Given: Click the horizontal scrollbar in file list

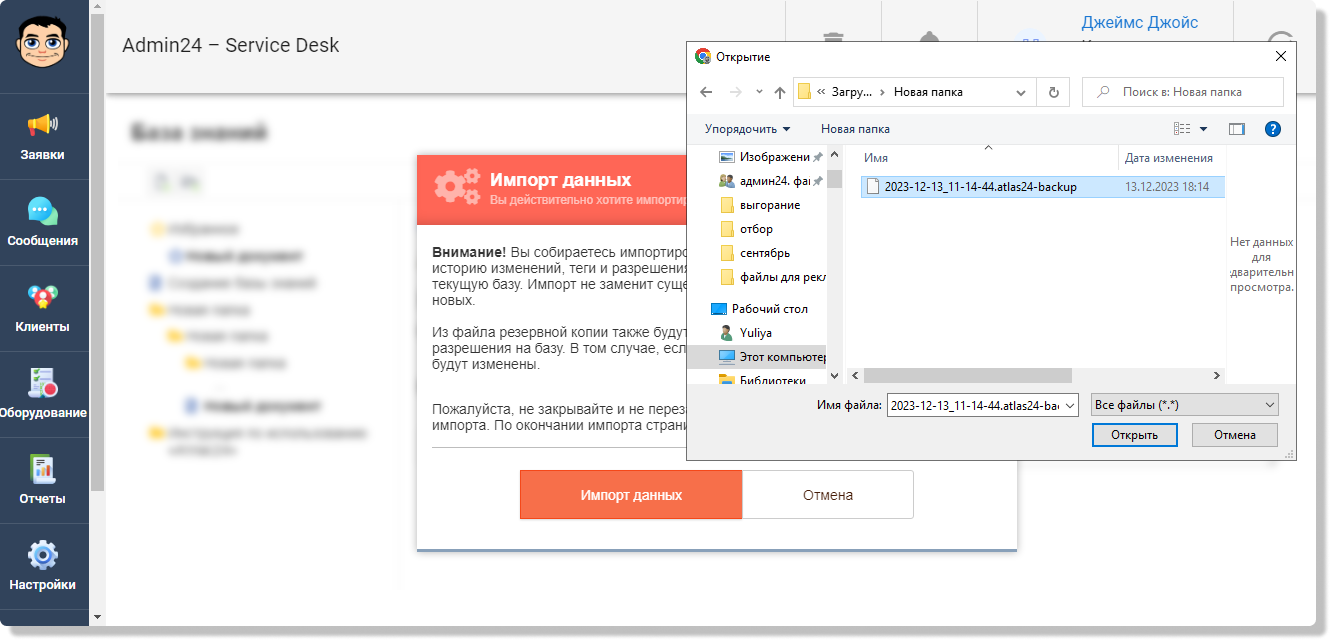Looking at the screenshot, I should pos(967,375).
